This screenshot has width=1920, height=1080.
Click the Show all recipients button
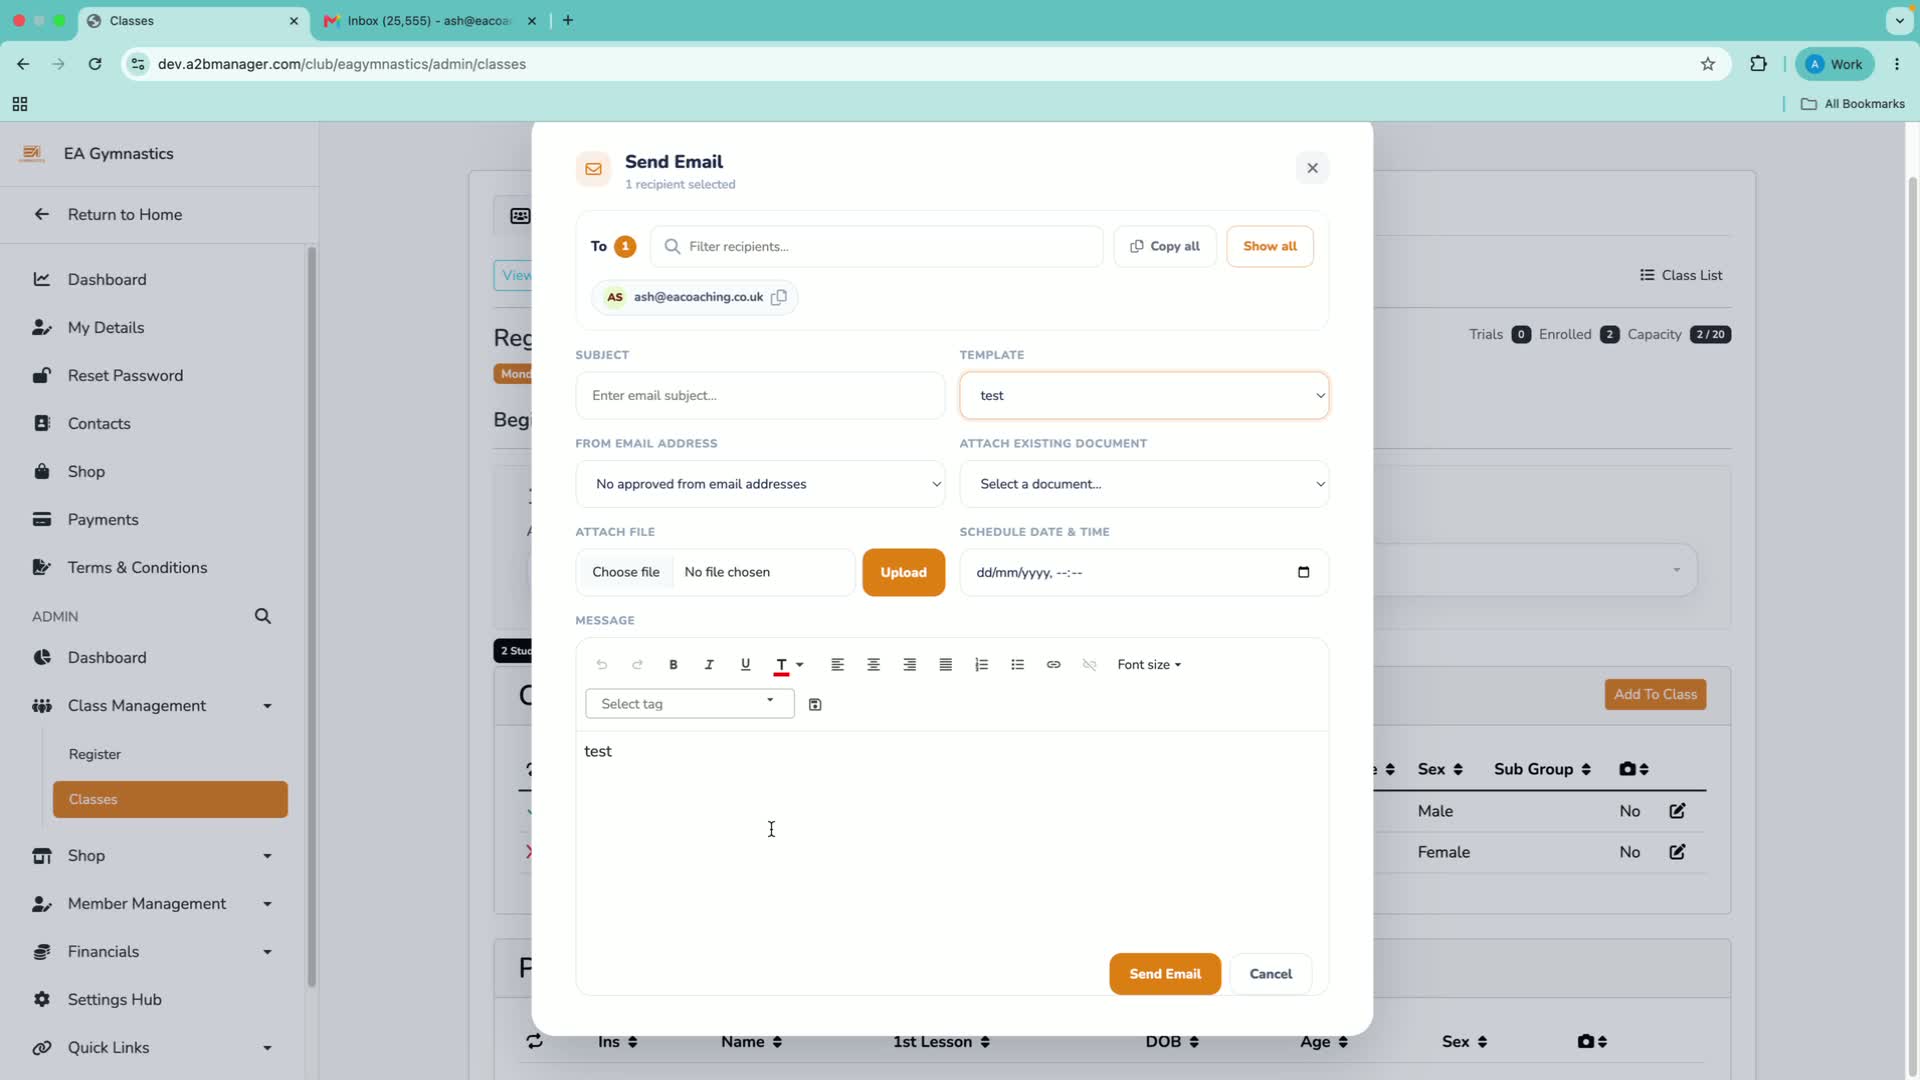1270,246
